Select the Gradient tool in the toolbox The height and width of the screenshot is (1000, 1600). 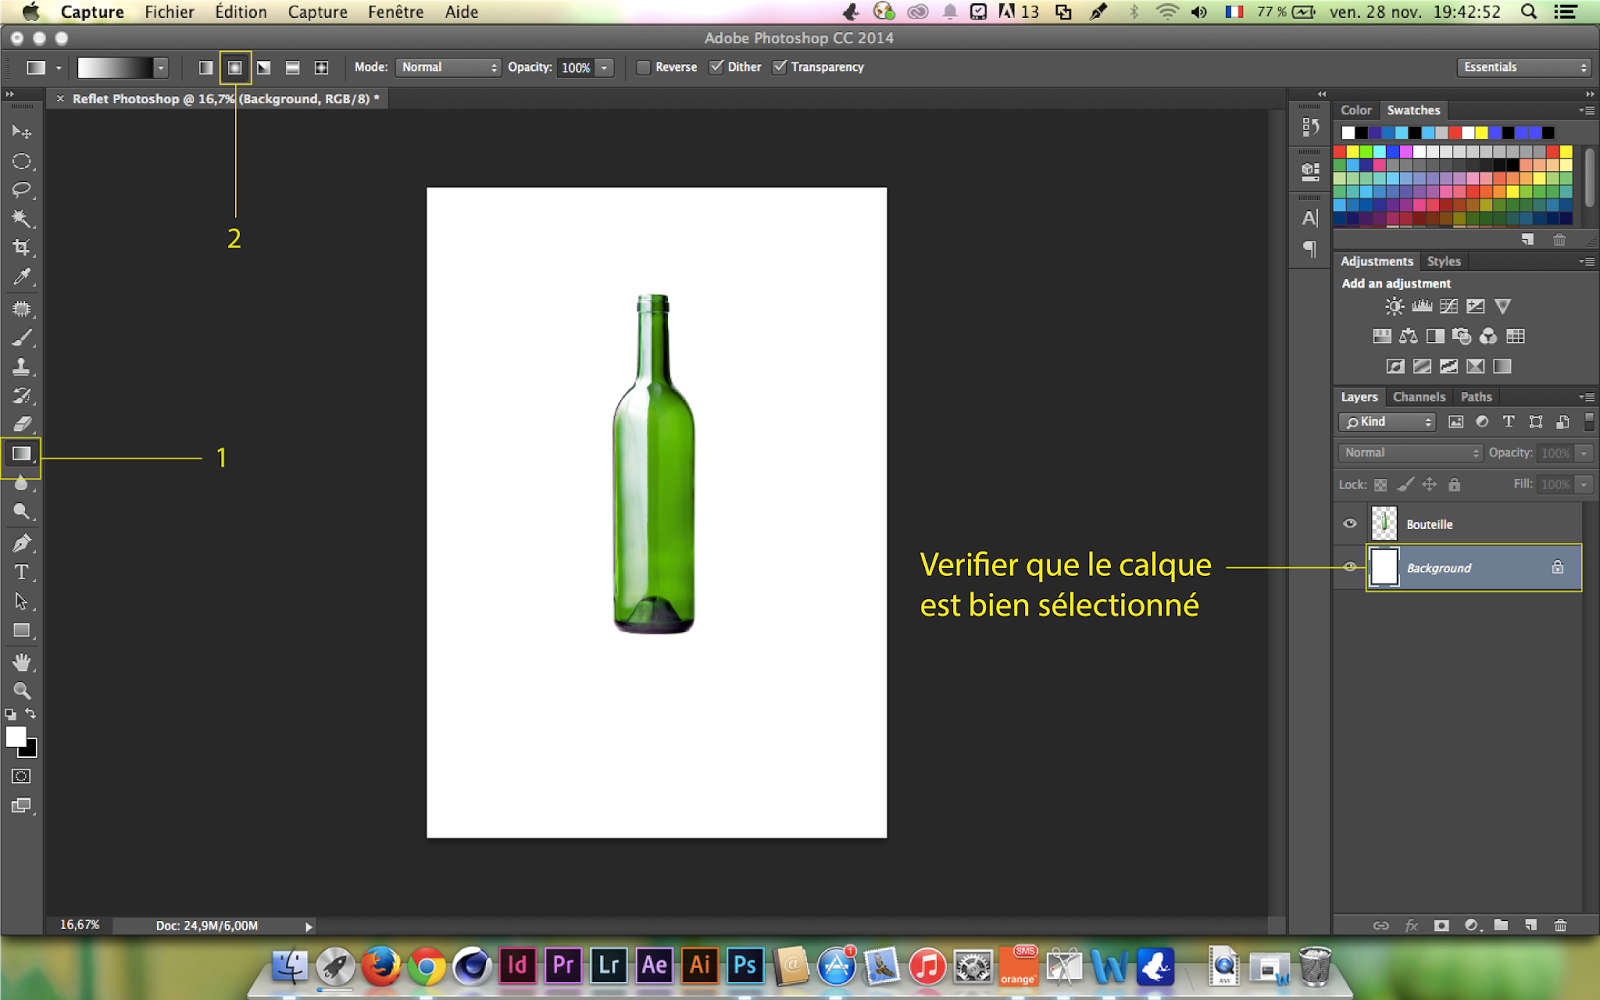21,454
